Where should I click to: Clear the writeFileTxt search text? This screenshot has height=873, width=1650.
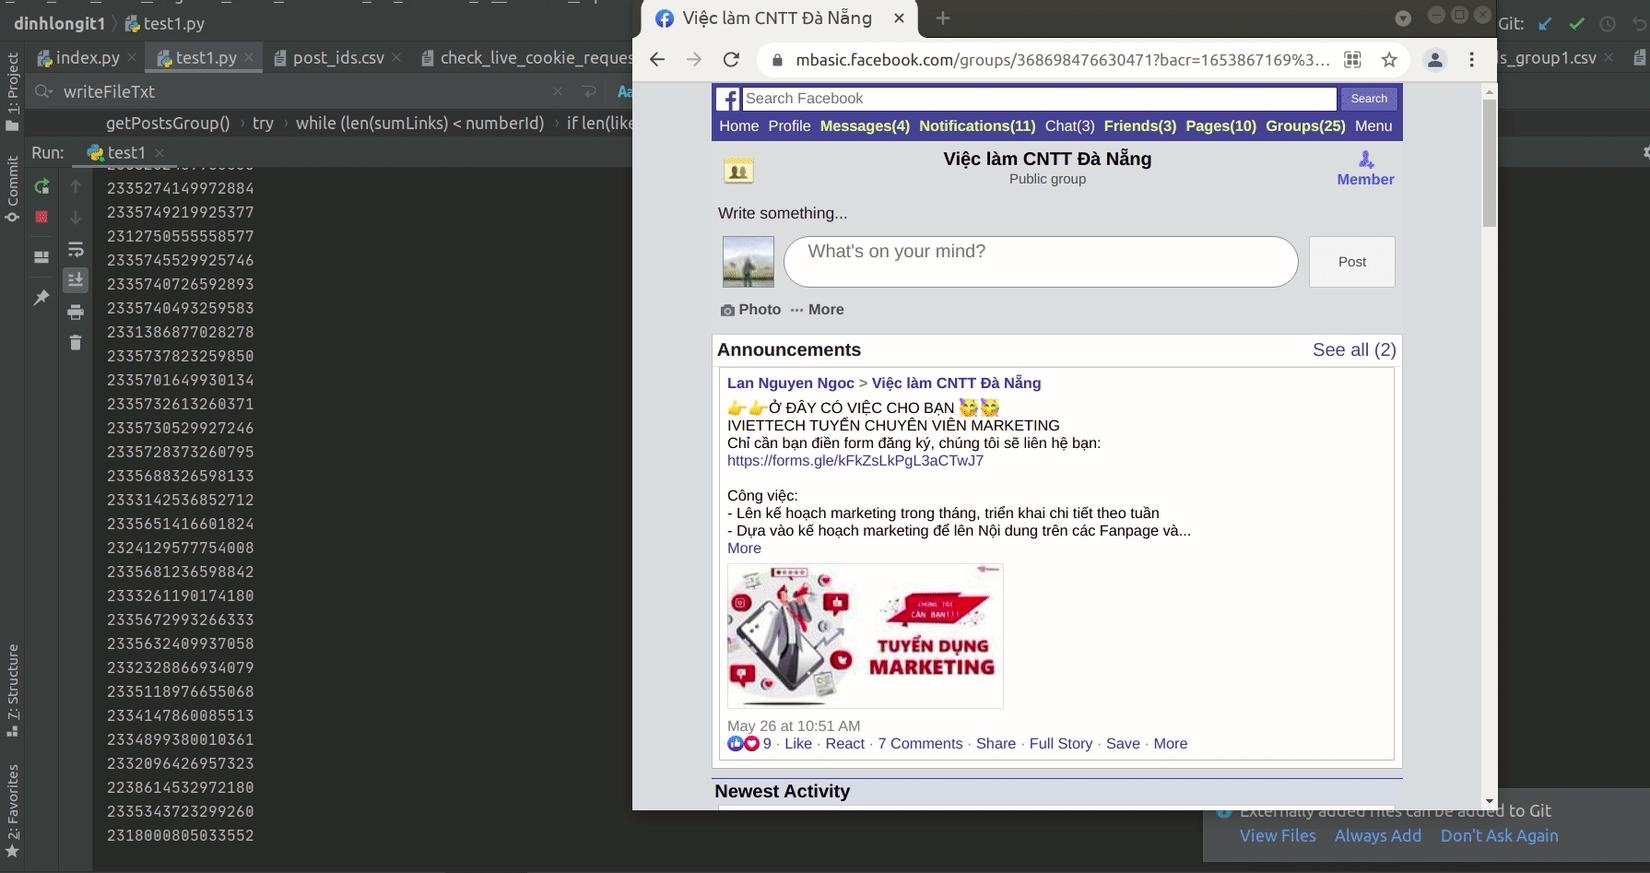coord(558,92)
